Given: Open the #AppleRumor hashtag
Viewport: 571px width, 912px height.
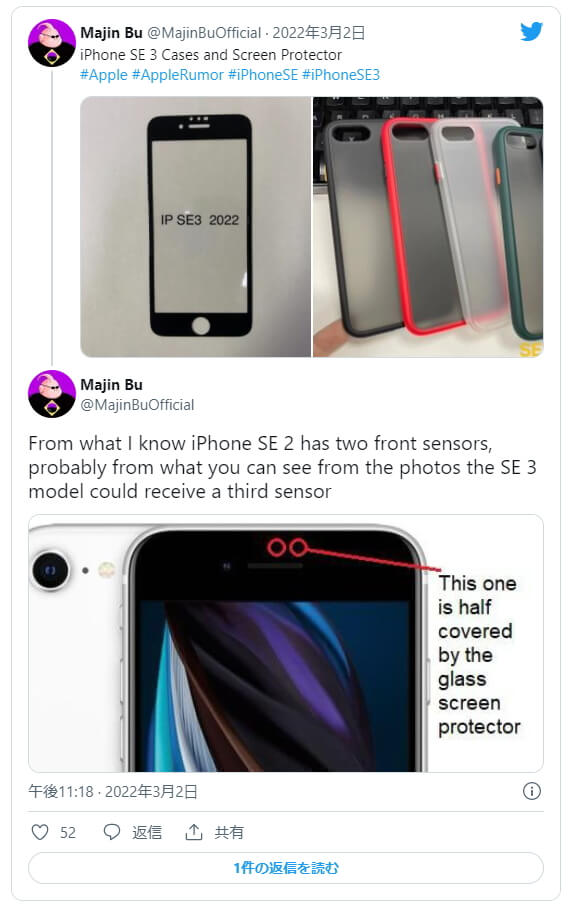Looking at the screenshot, I should [178, 74].
